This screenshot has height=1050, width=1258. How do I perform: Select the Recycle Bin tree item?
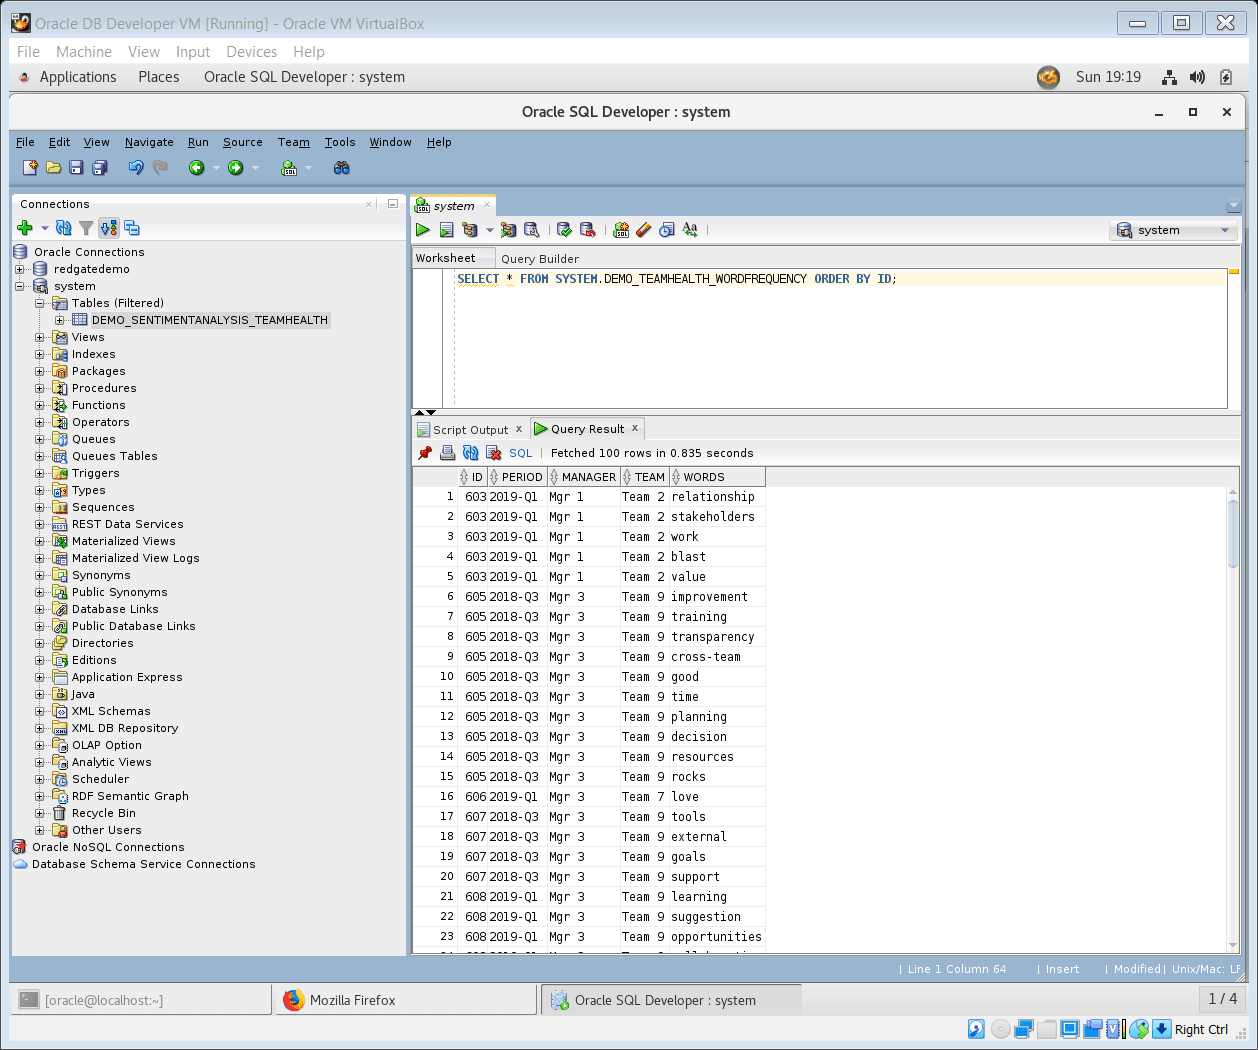103,813
